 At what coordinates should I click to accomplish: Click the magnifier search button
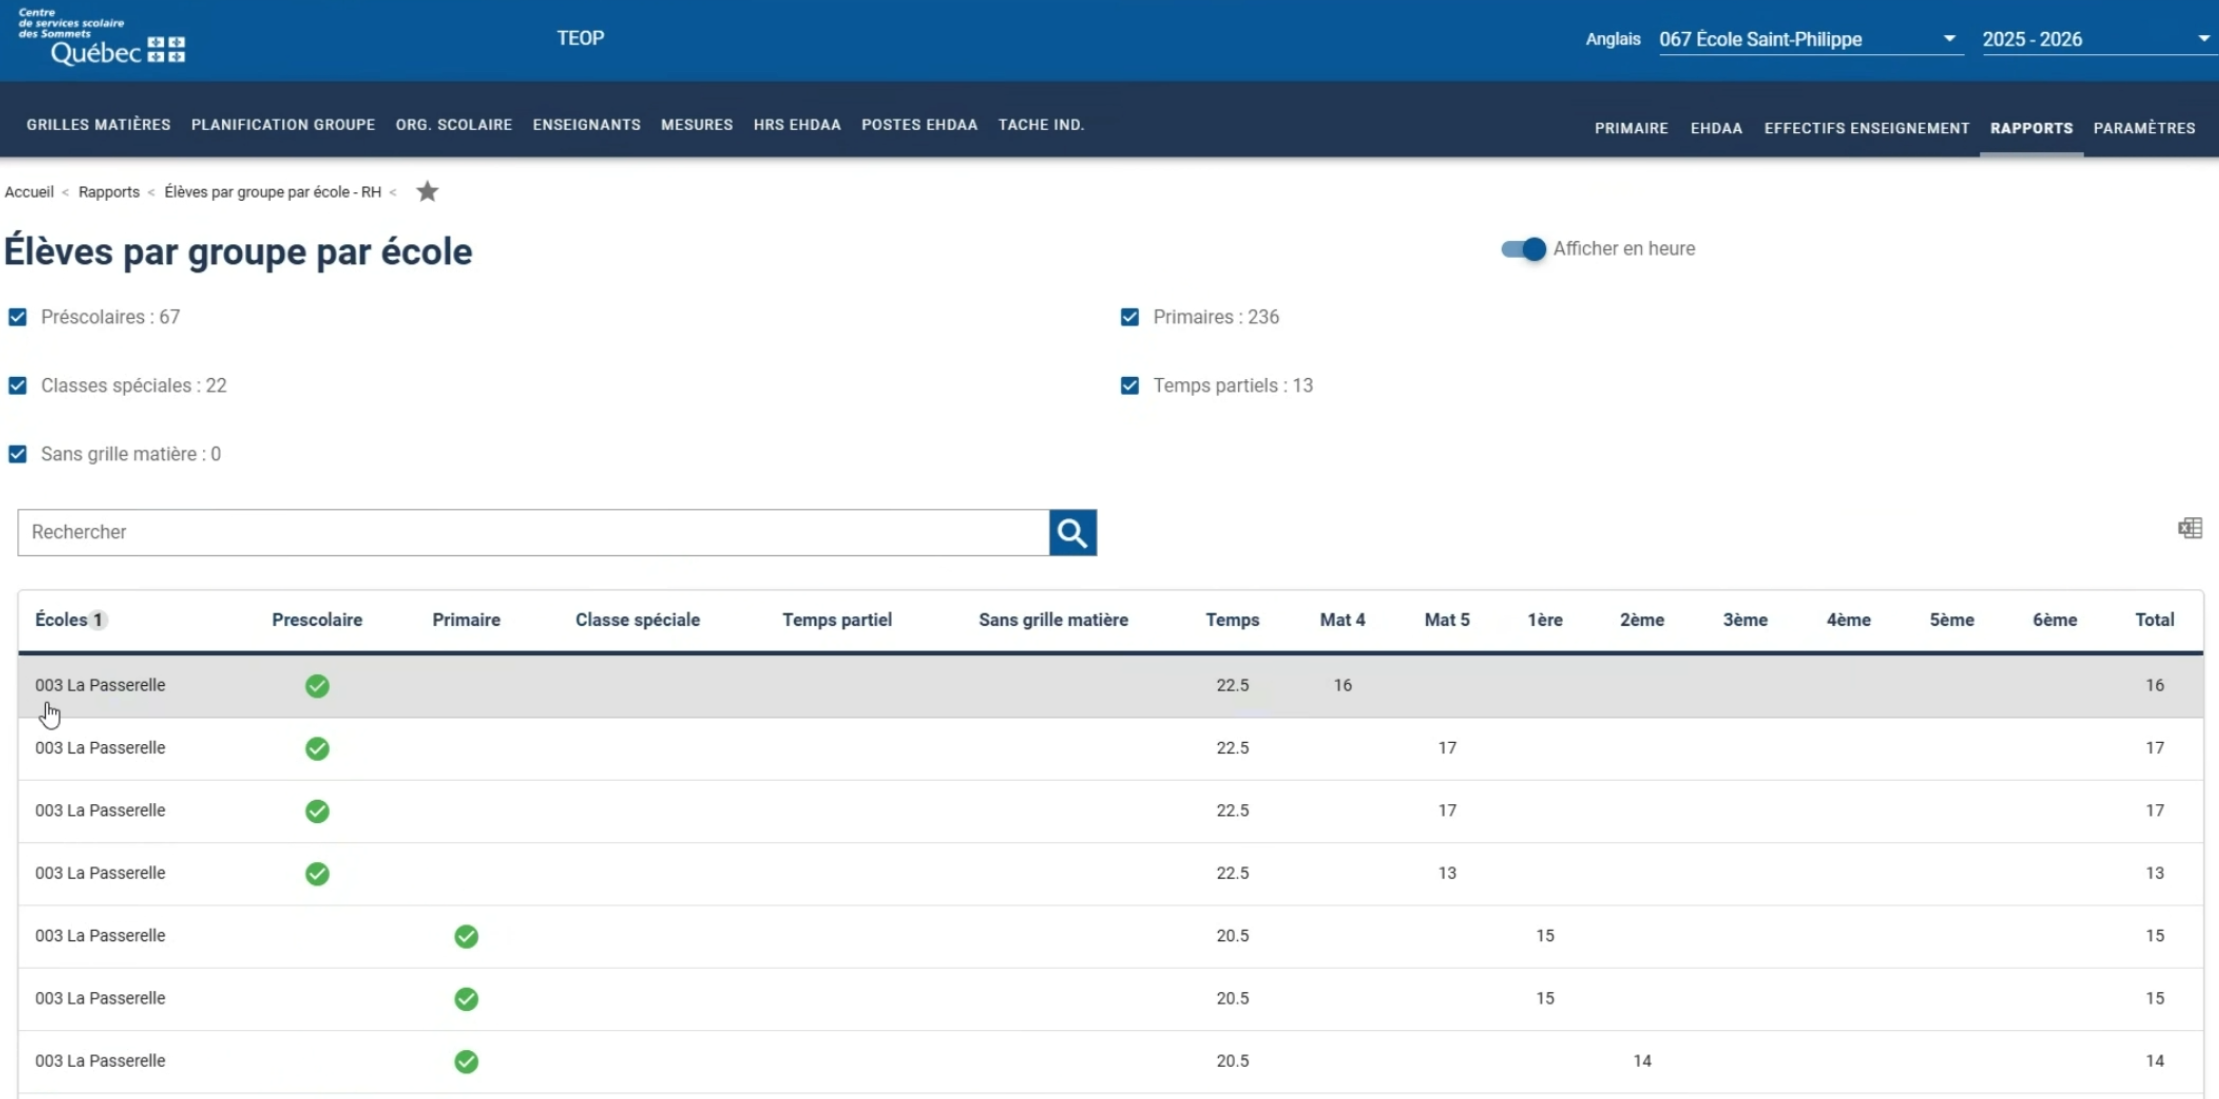click(x=1072, y=532)
